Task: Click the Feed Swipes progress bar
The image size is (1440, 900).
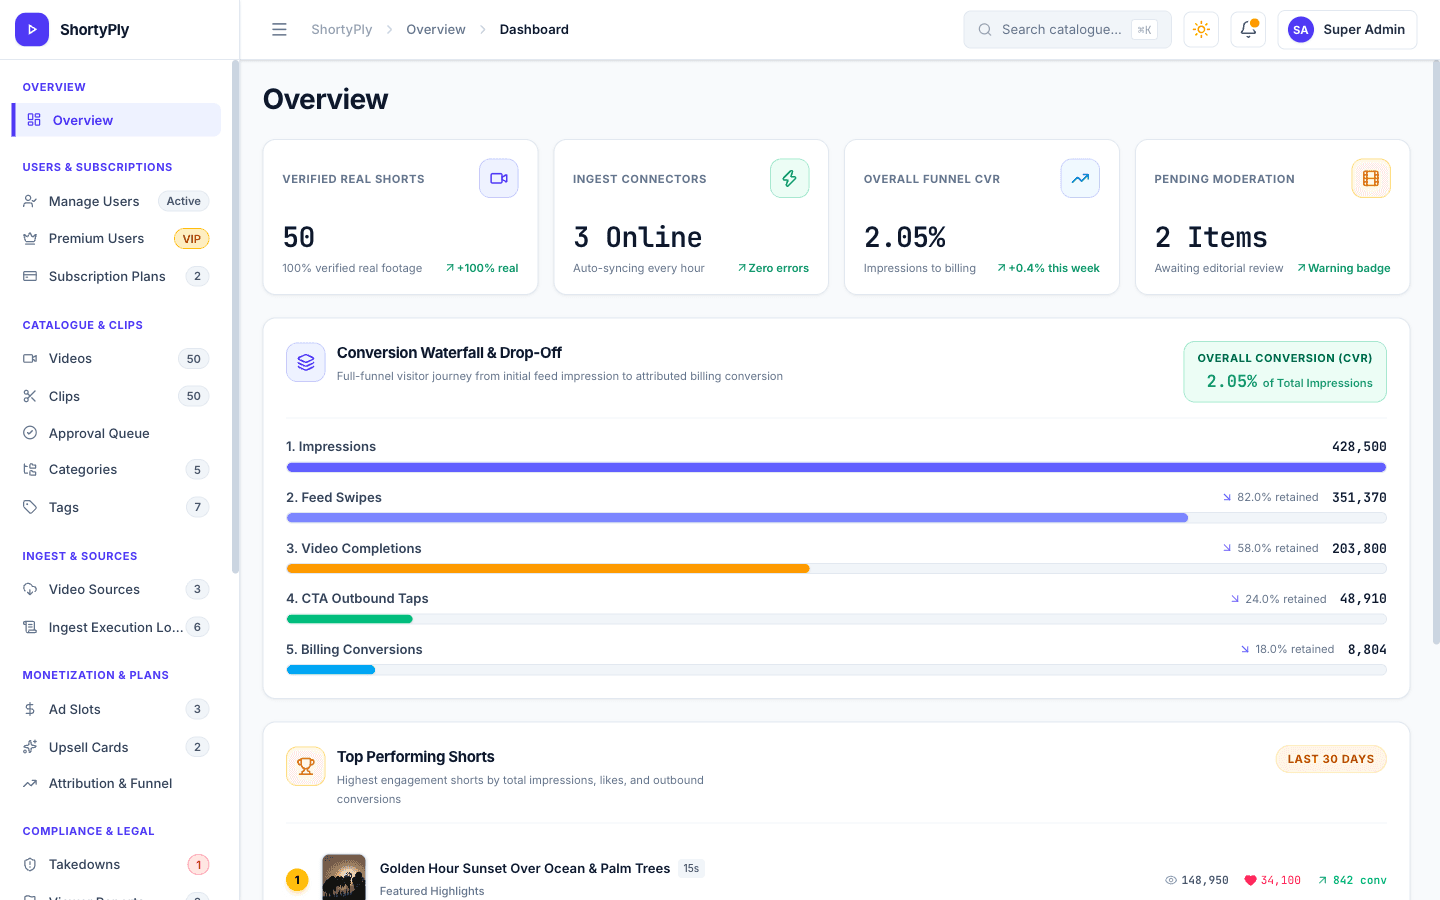Action: pyautogui.click(x=836, y=518)
